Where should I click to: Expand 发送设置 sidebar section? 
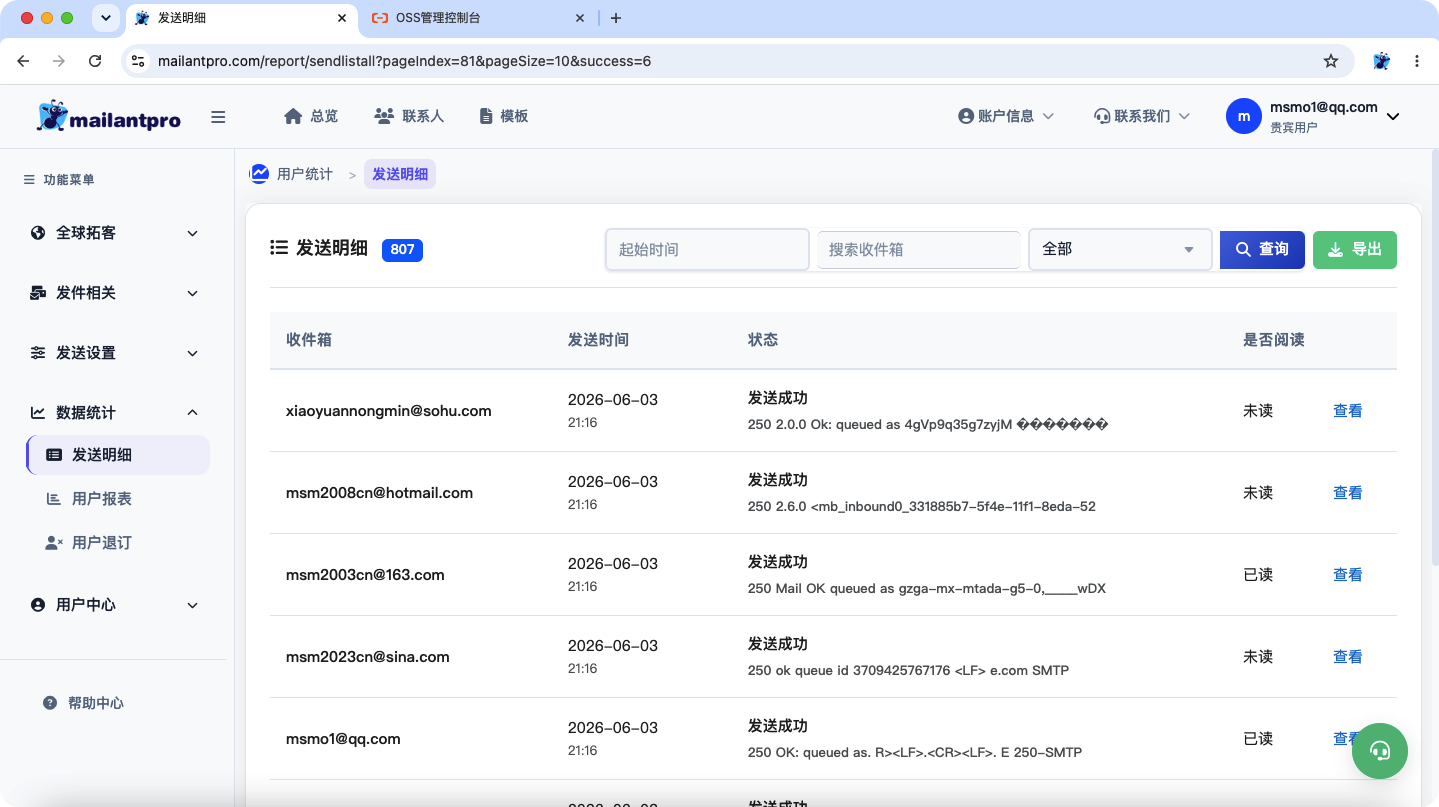pyautogui.click(x=113, y=353)
